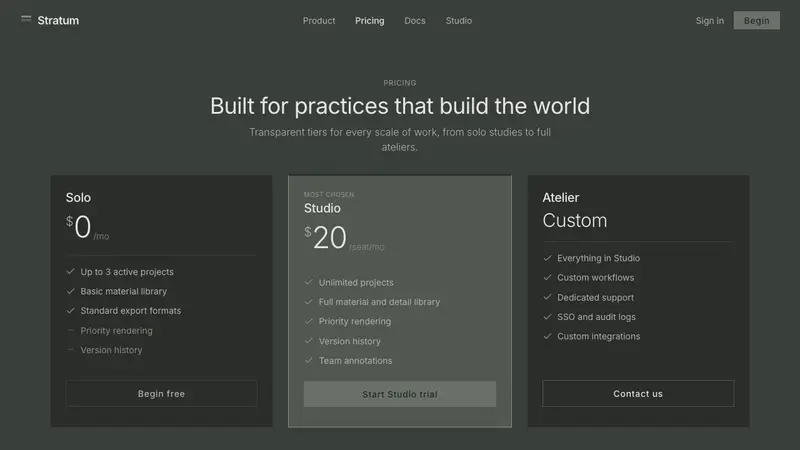This screenshot has height=450, width=800.
Task: Click checkmark beside Dedicated support
Action: (x=547, y=297)
